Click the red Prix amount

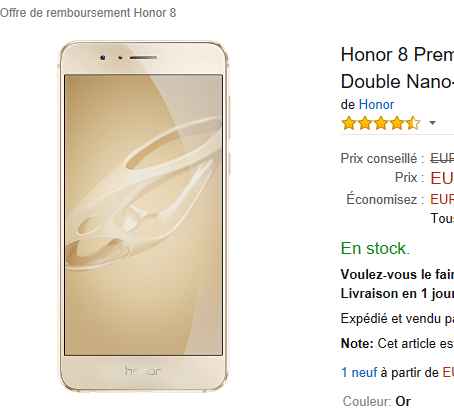[442, 178]
